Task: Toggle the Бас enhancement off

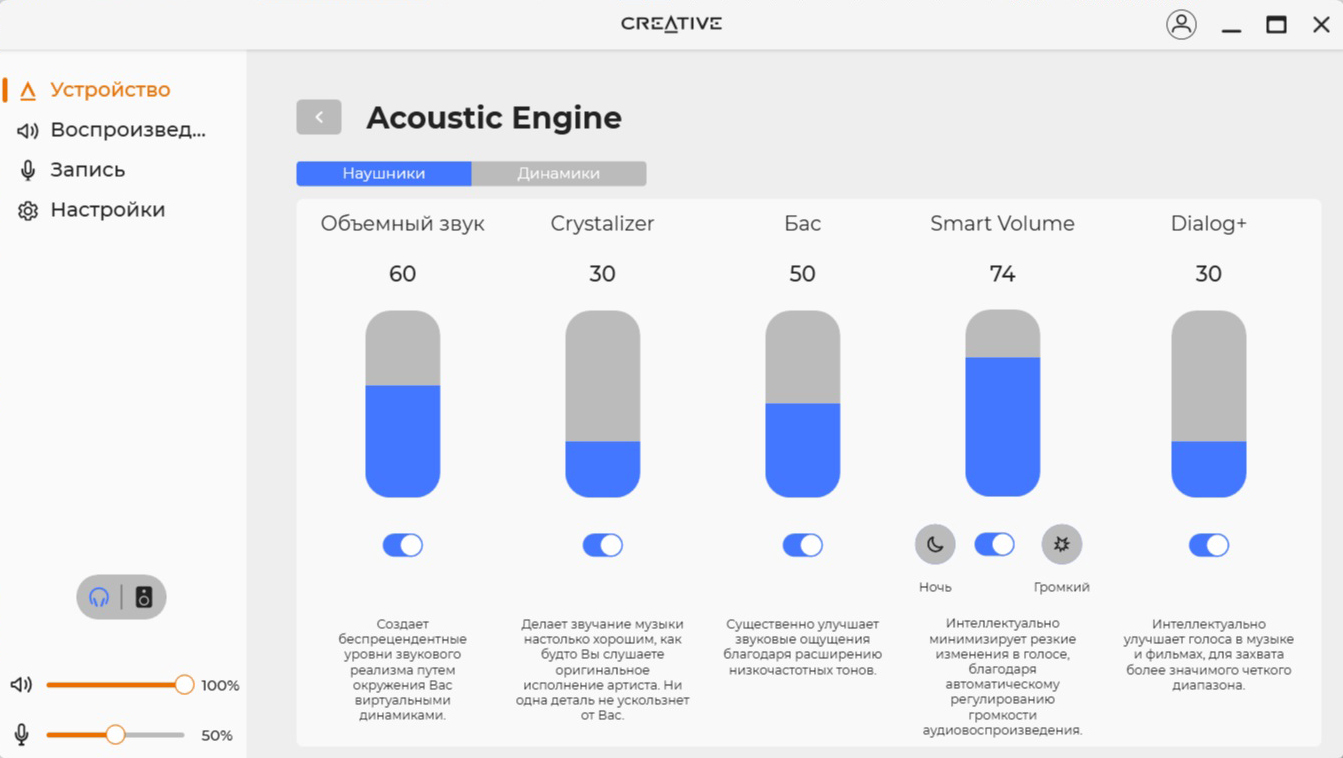Action: click(x=803, y=545)
